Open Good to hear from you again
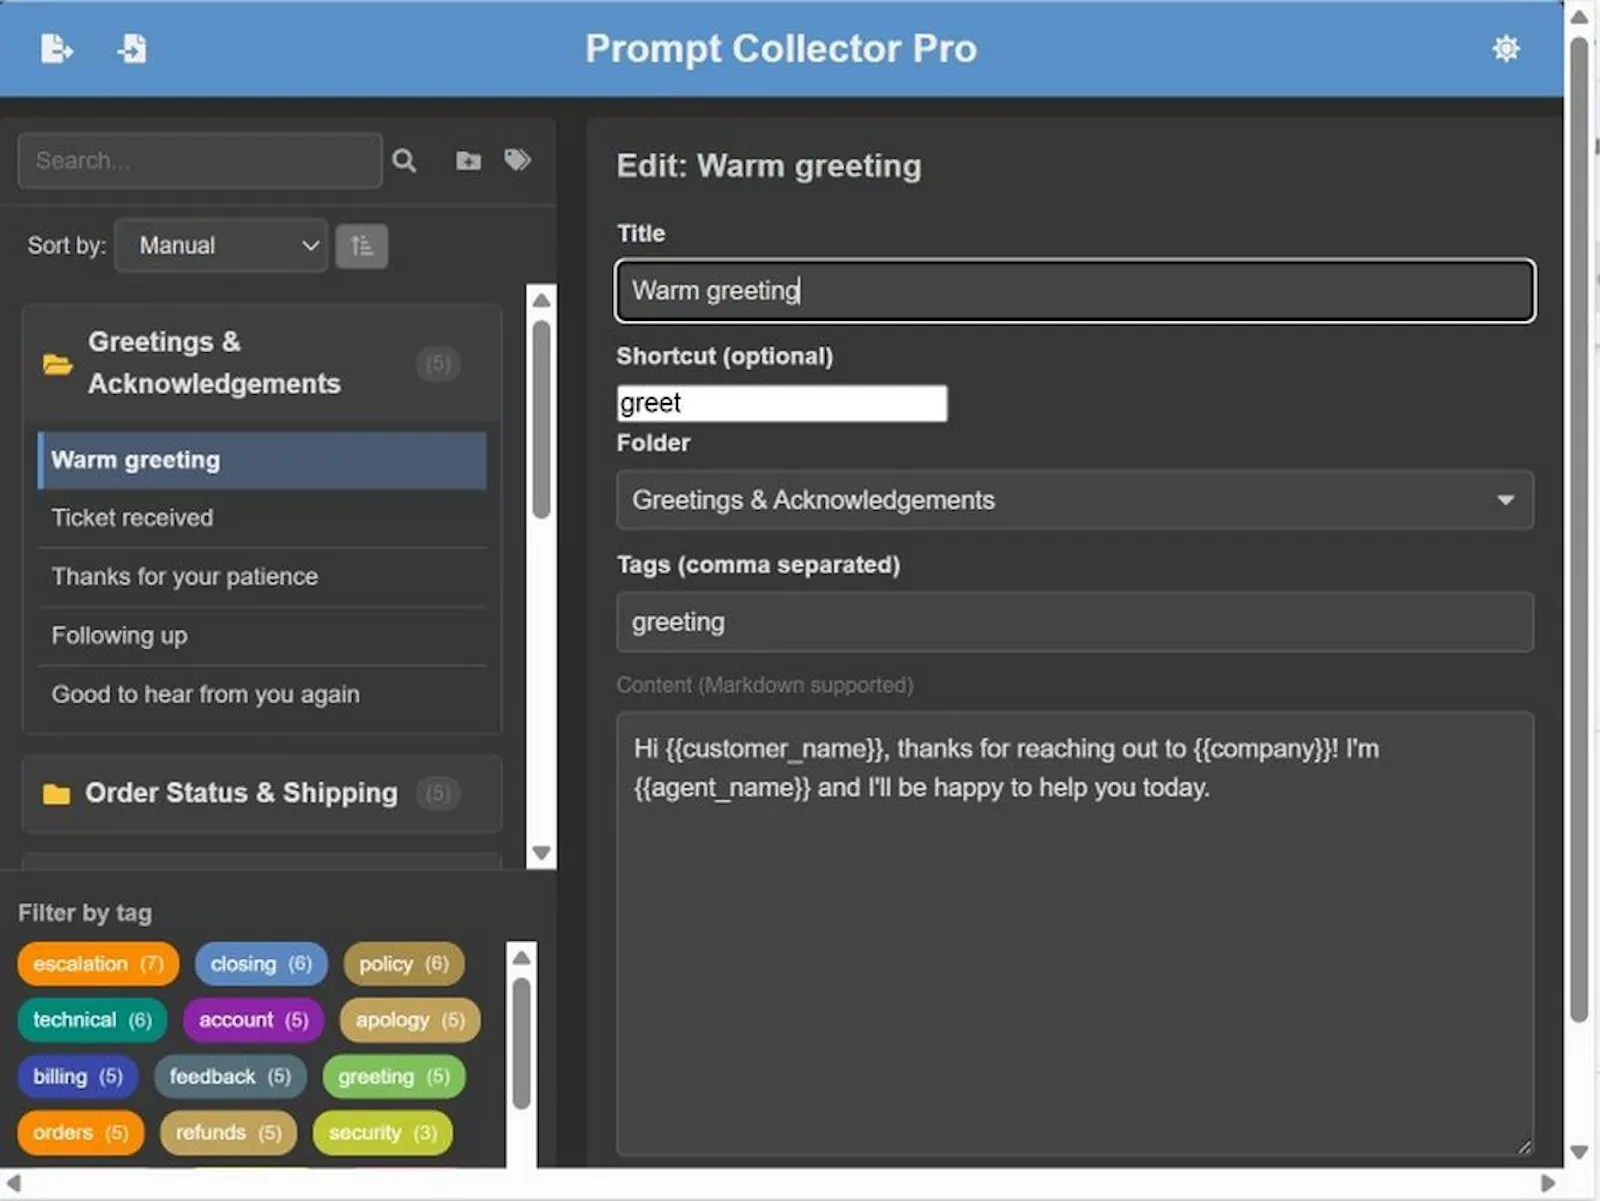Viewport: 1600px width, 1201px height. [262, 694]
